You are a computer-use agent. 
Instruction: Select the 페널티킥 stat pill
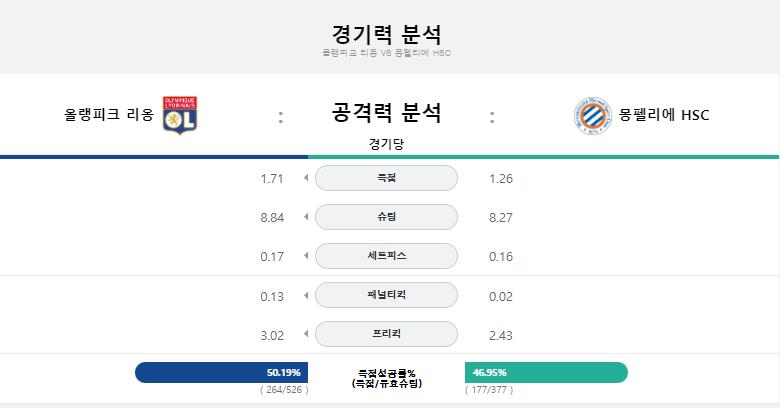point(387,295)
